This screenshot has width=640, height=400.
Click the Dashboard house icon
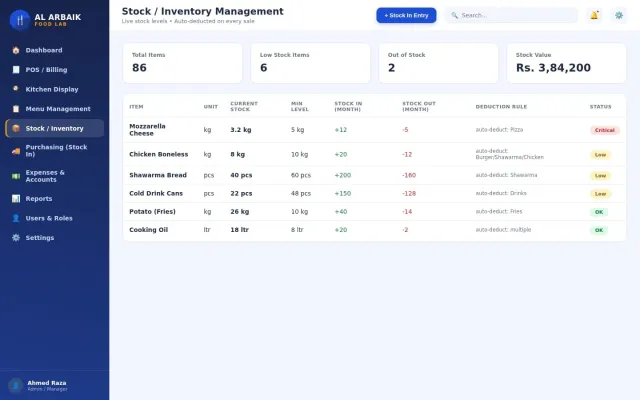point(16,50)
